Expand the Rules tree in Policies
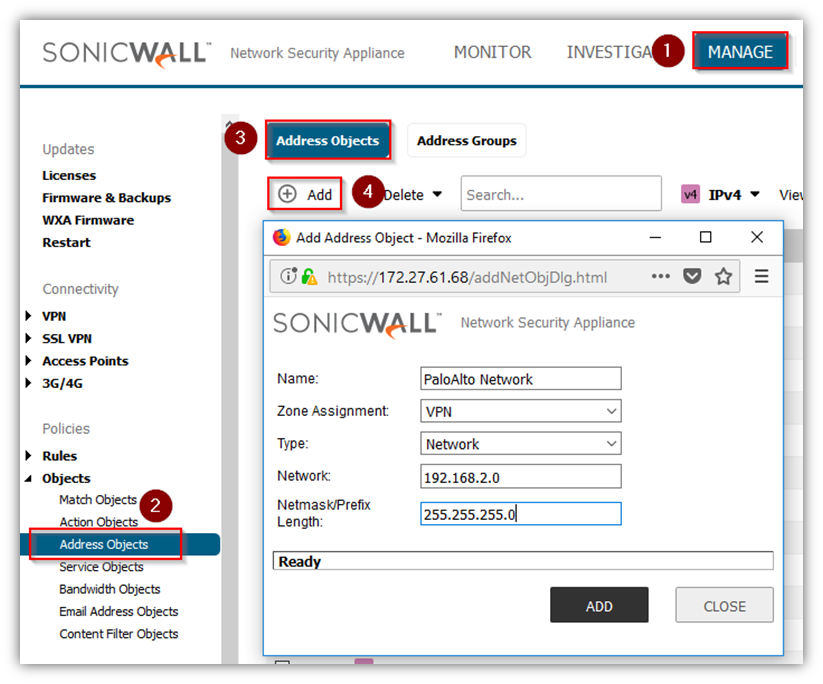This screenshot has width=823, height=684. pos(29,456)
